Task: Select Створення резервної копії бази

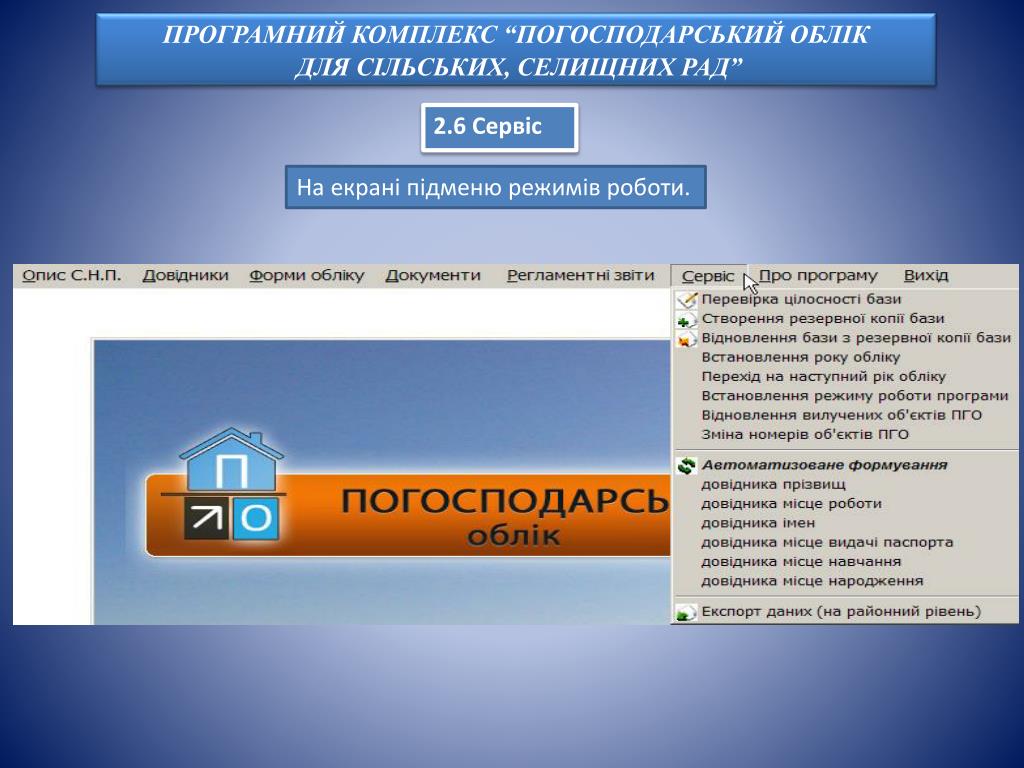Action: [x=823, y=319]
